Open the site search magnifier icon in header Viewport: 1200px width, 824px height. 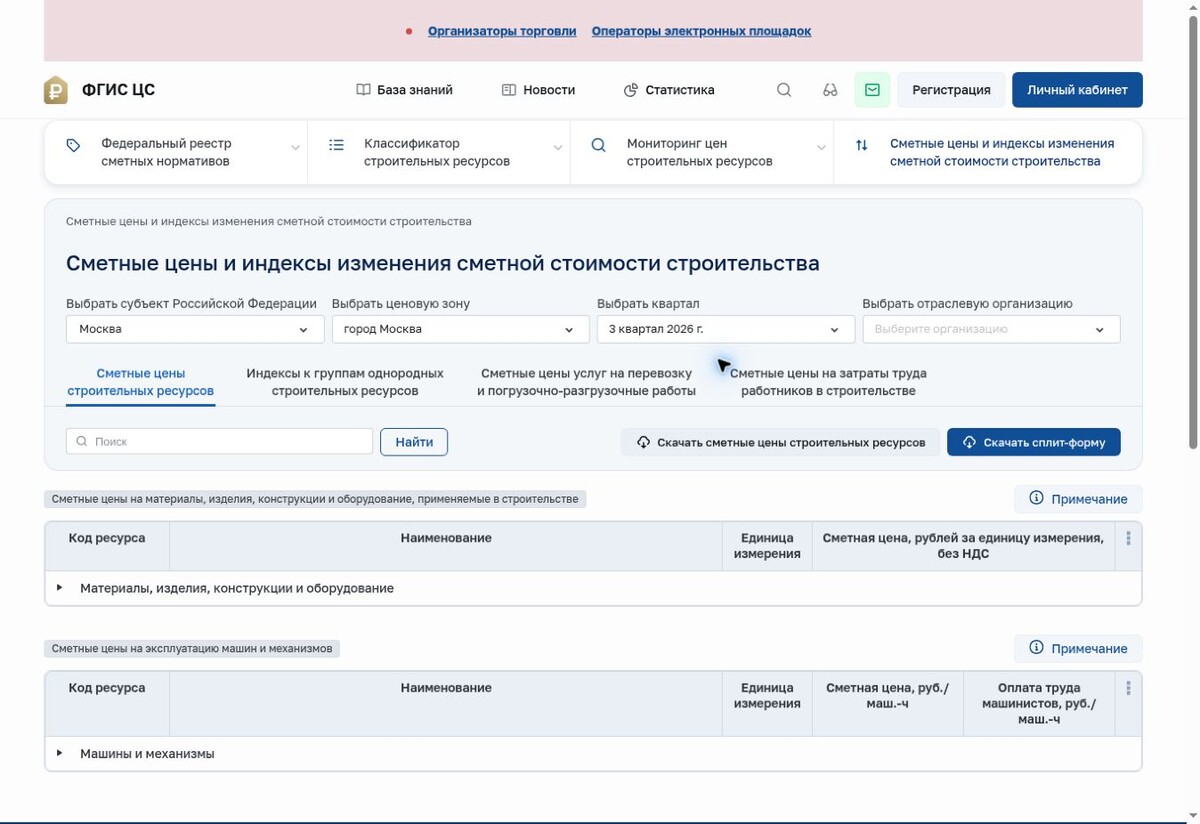point(784,90)
